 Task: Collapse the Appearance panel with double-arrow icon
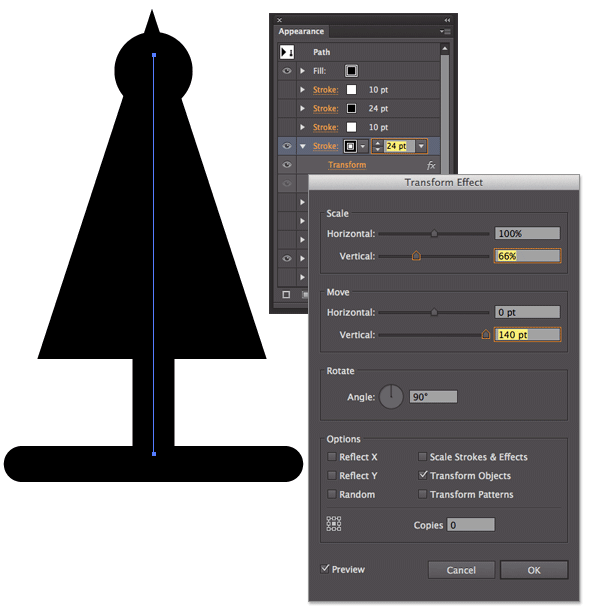coord(447,20)
